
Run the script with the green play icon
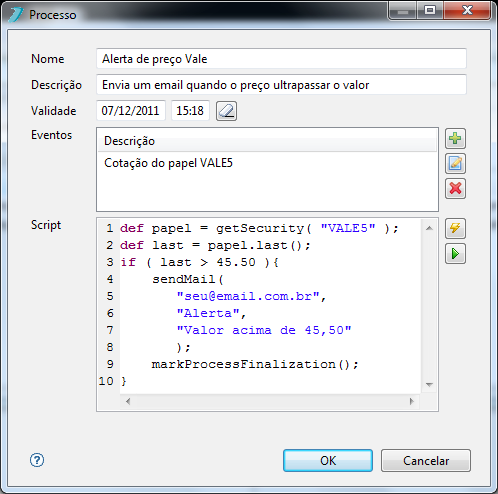pyautogui.click(x=455, y=254)
